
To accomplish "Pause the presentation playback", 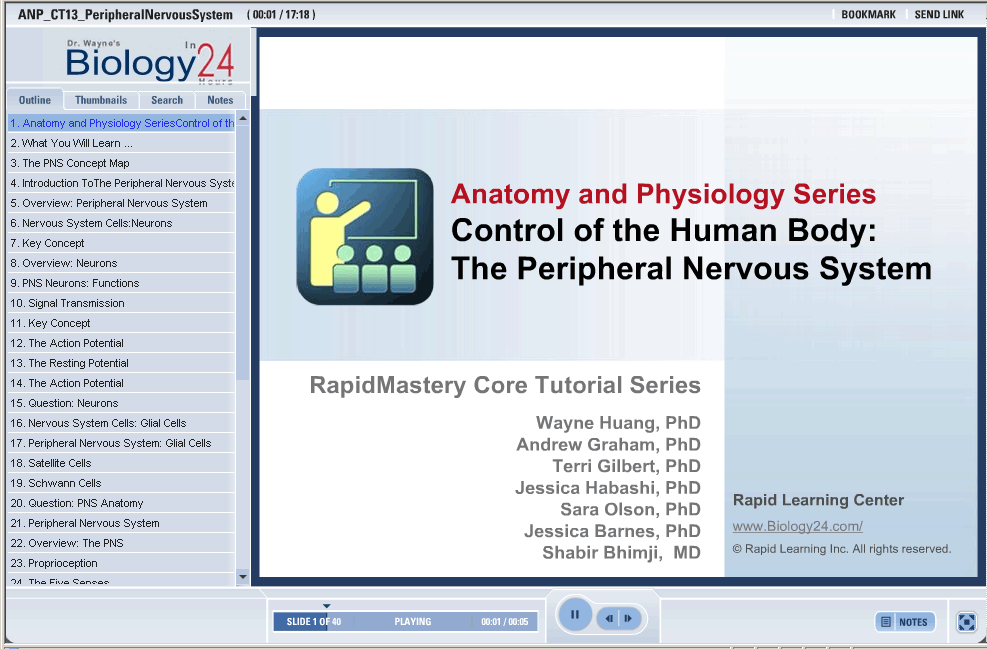I will pyautogui.click(x=574, y=615).
